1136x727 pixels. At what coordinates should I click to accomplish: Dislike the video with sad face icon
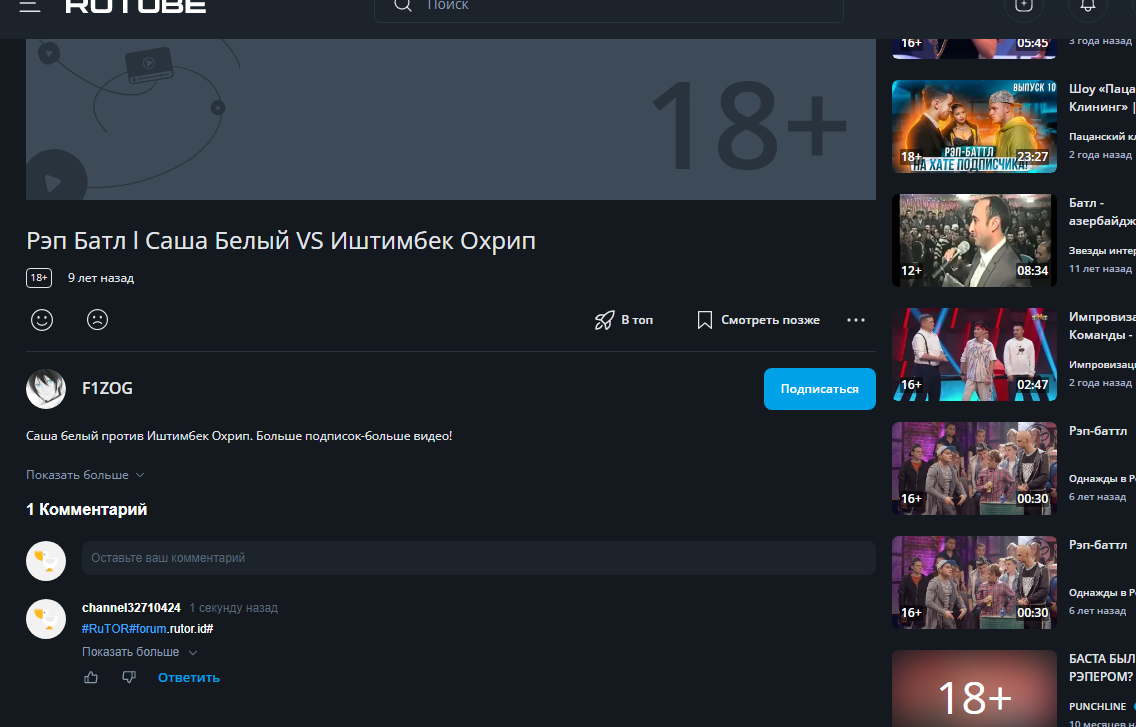pos(97,320)
